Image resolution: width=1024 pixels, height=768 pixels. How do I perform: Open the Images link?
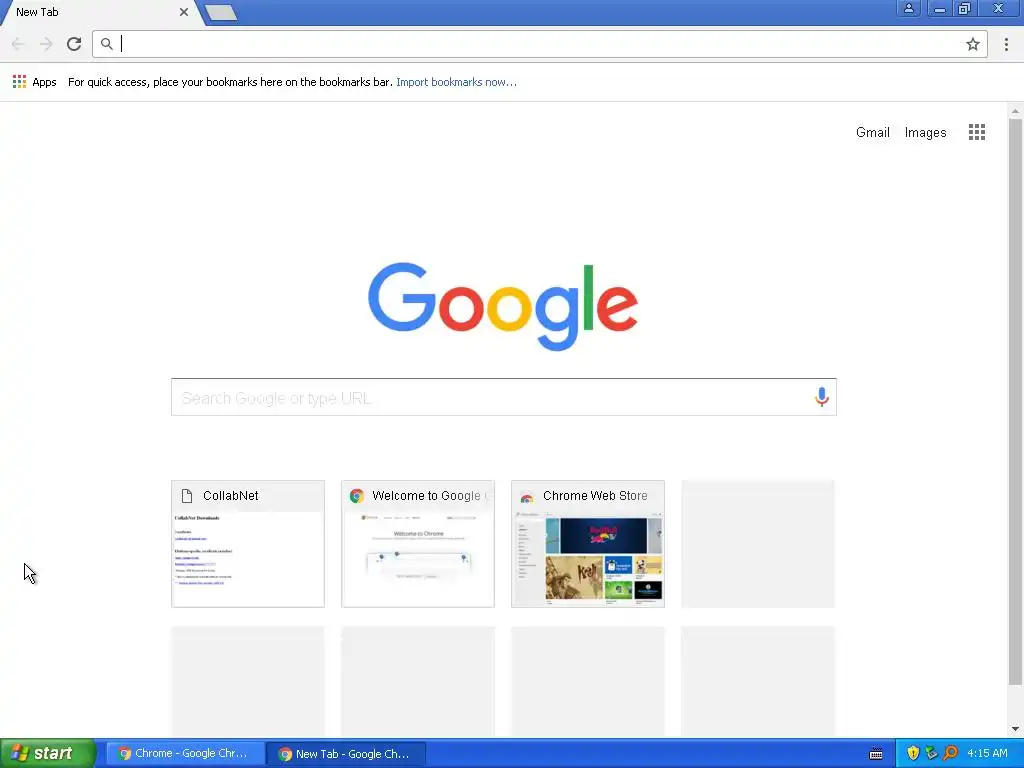tap(925, 132)
